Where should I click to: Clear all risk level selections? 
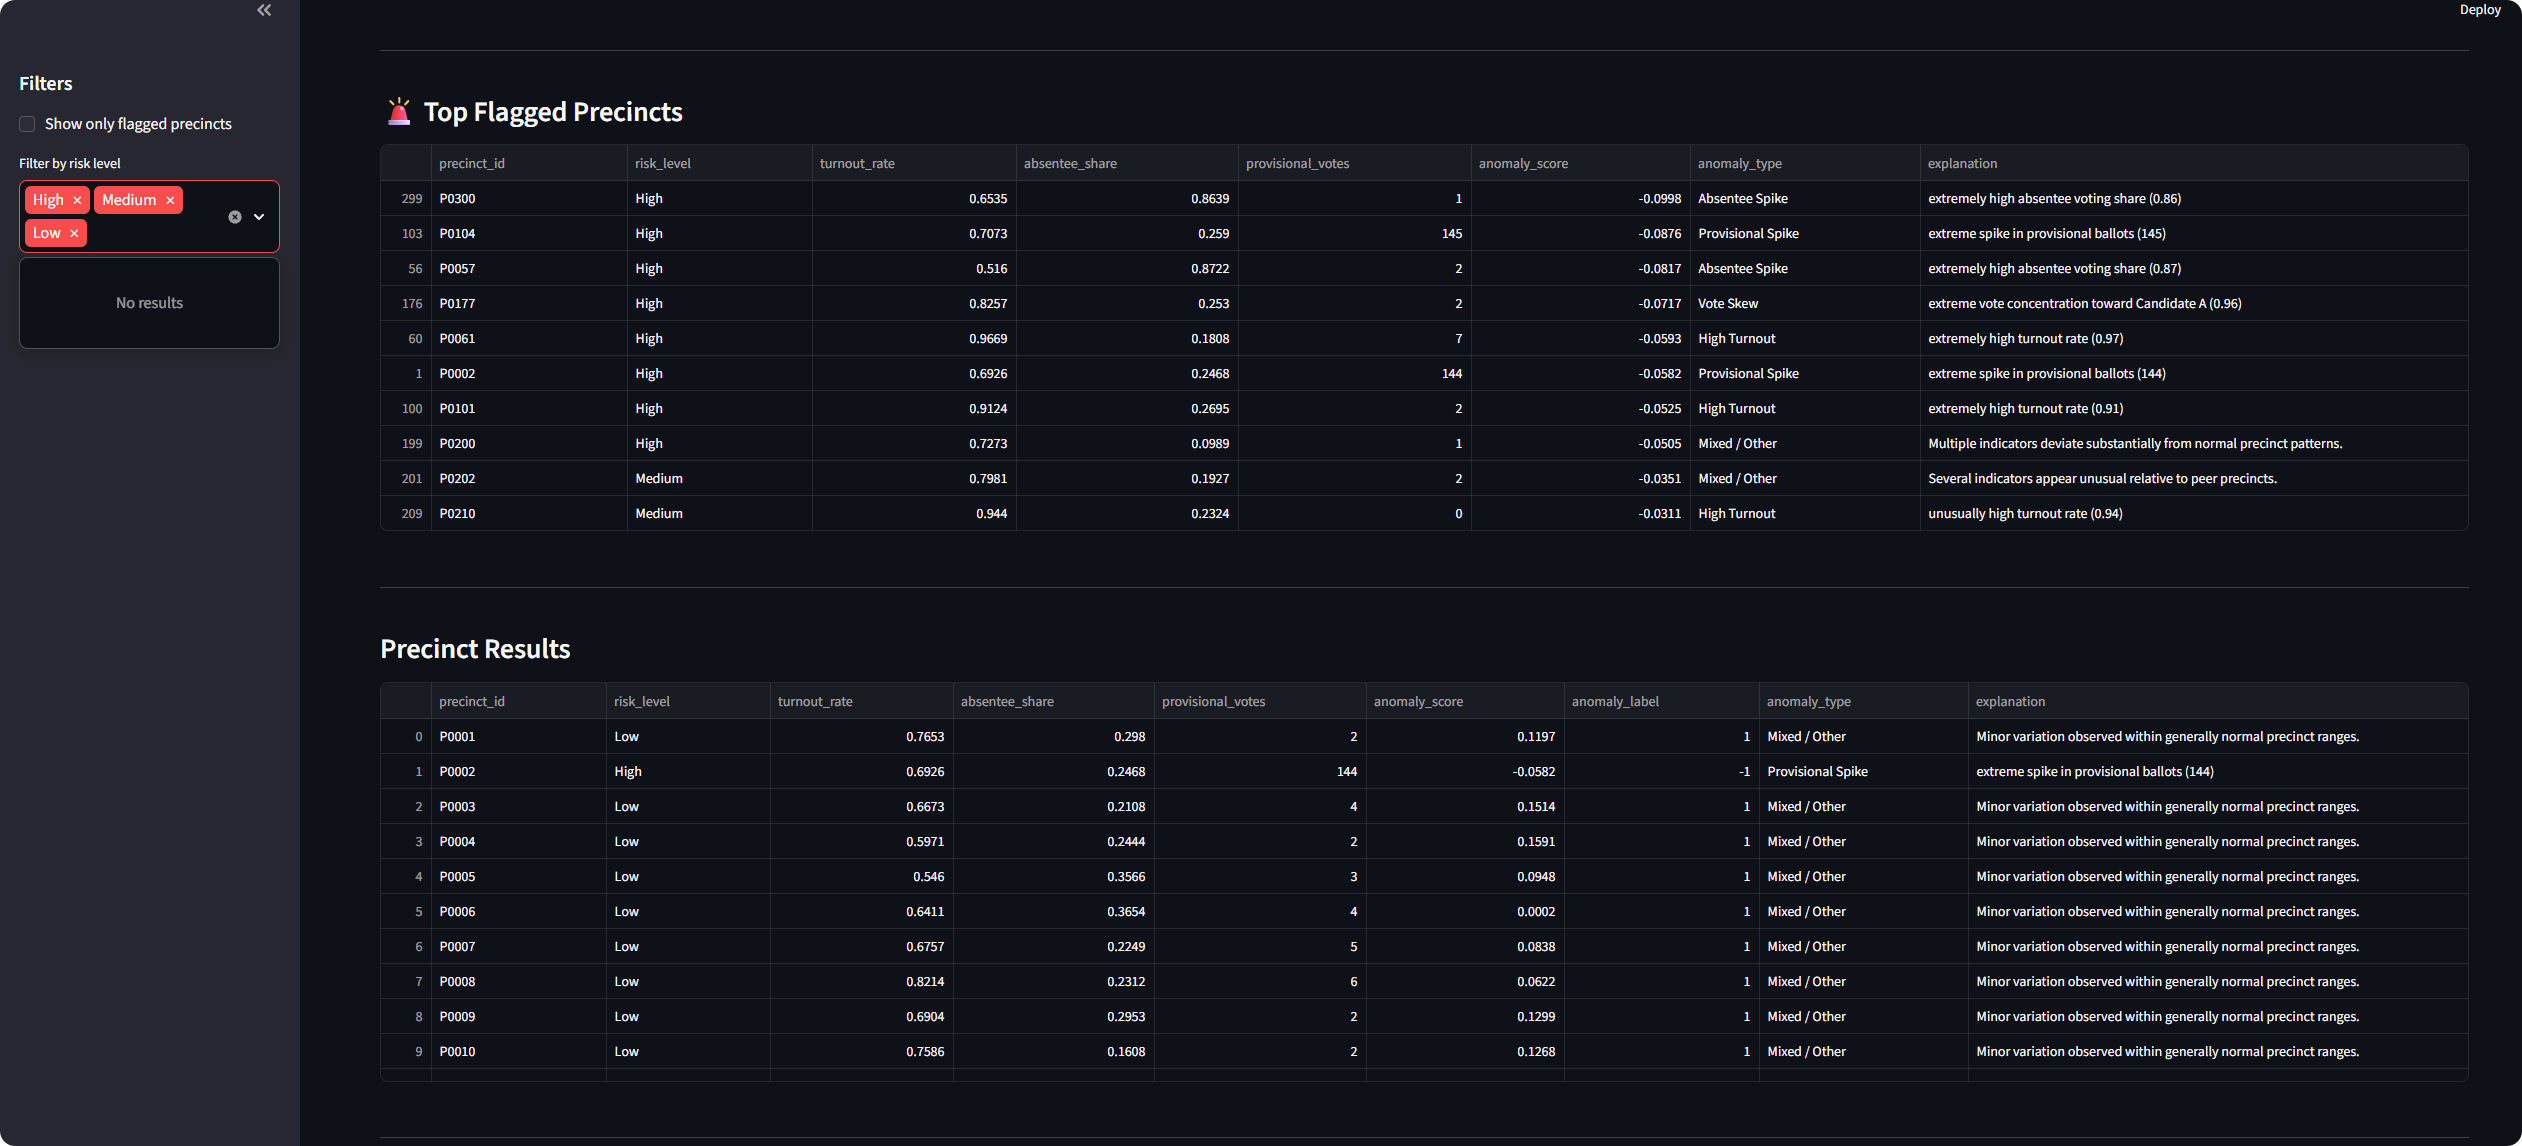click(x=235, y=217)
